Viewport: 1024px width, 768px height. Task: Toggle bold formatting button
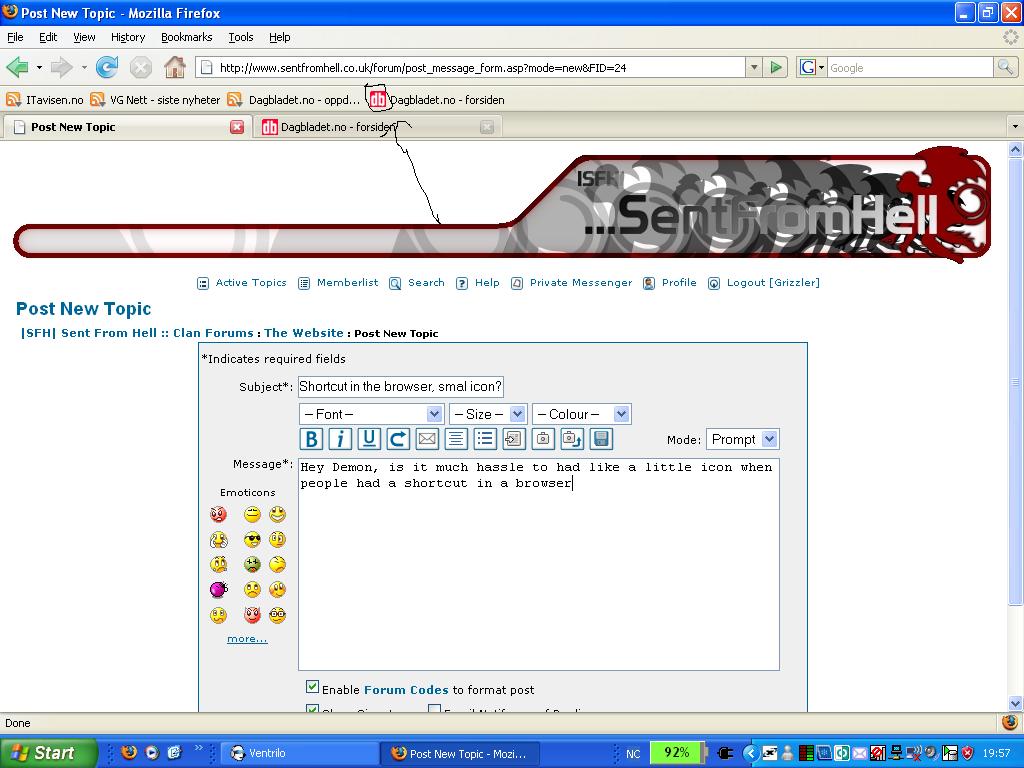click(311, 439)
